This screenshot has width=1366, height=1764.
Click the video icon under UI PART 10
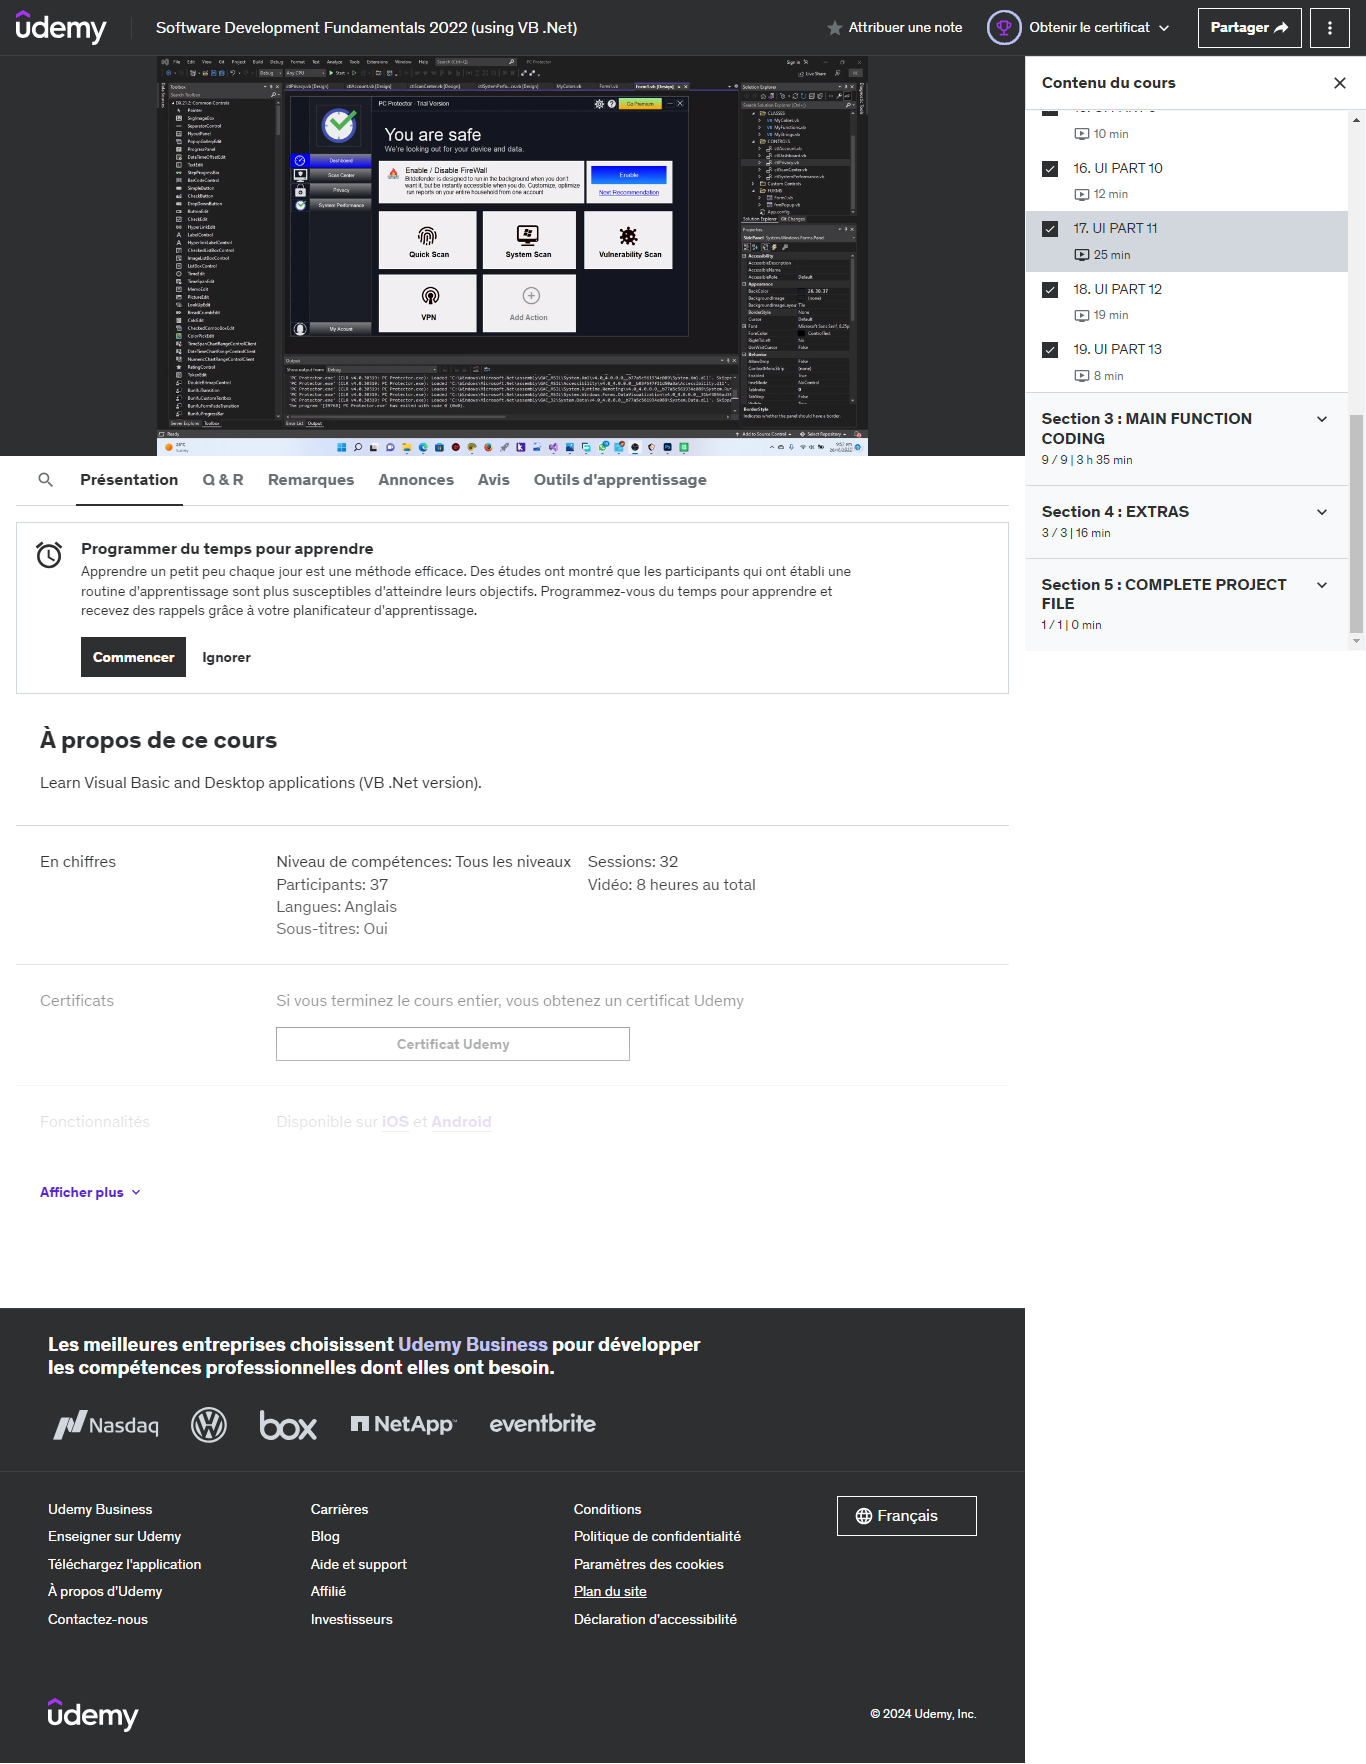(x=1081, y=194)
